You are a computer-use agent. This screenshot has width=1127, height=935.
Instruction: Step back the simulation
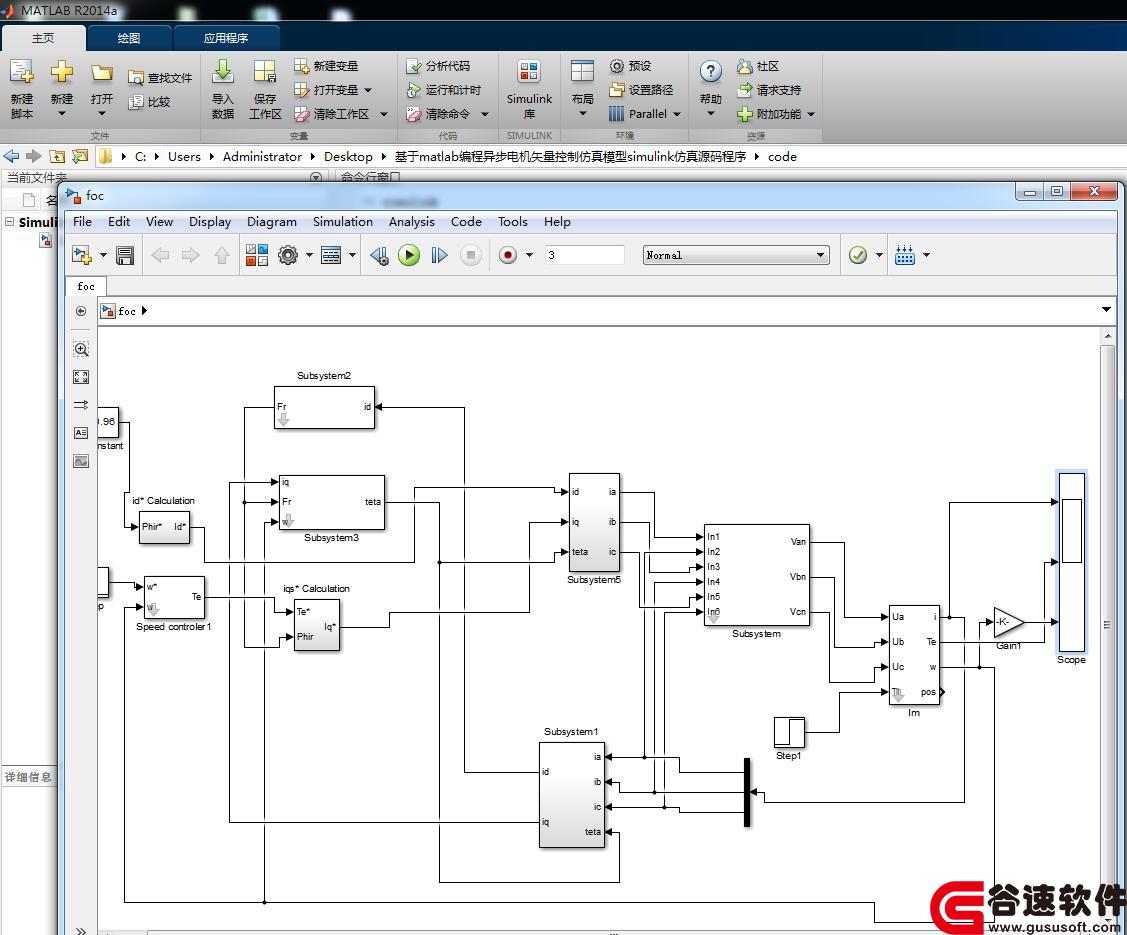click(380, 255)
